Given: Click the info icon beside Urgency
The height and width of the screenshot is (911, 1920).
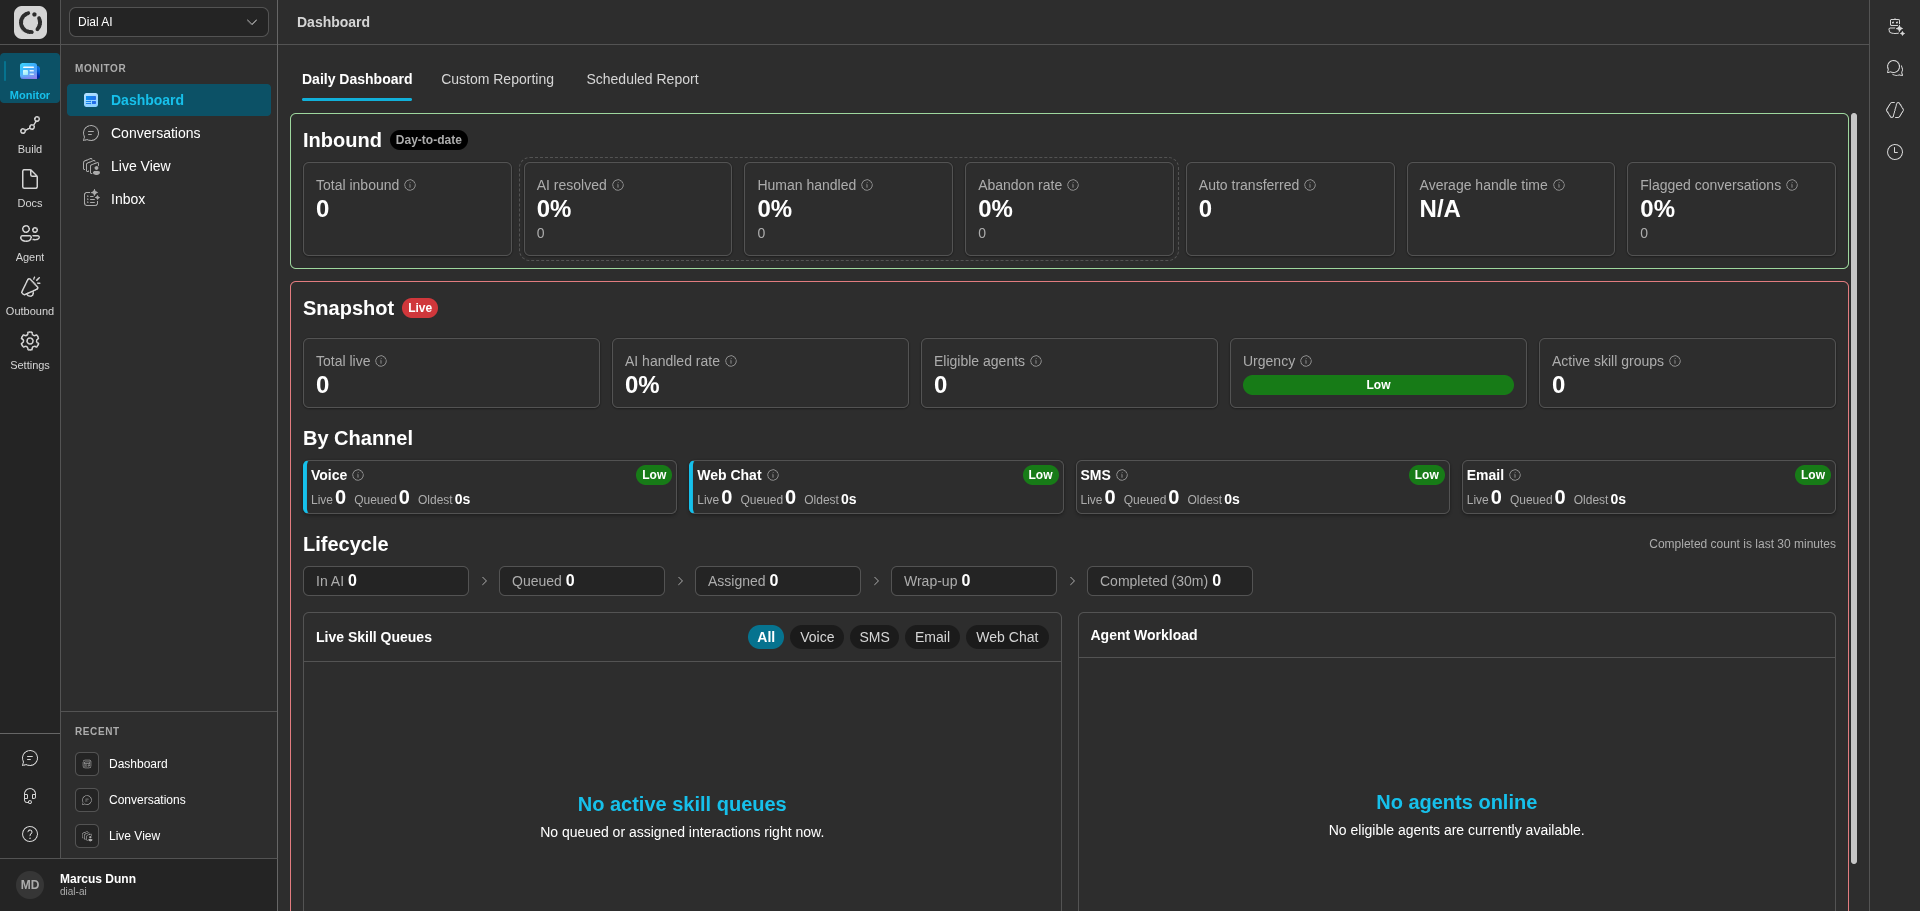Looking at the screenshot, I should pos(1306,361).
